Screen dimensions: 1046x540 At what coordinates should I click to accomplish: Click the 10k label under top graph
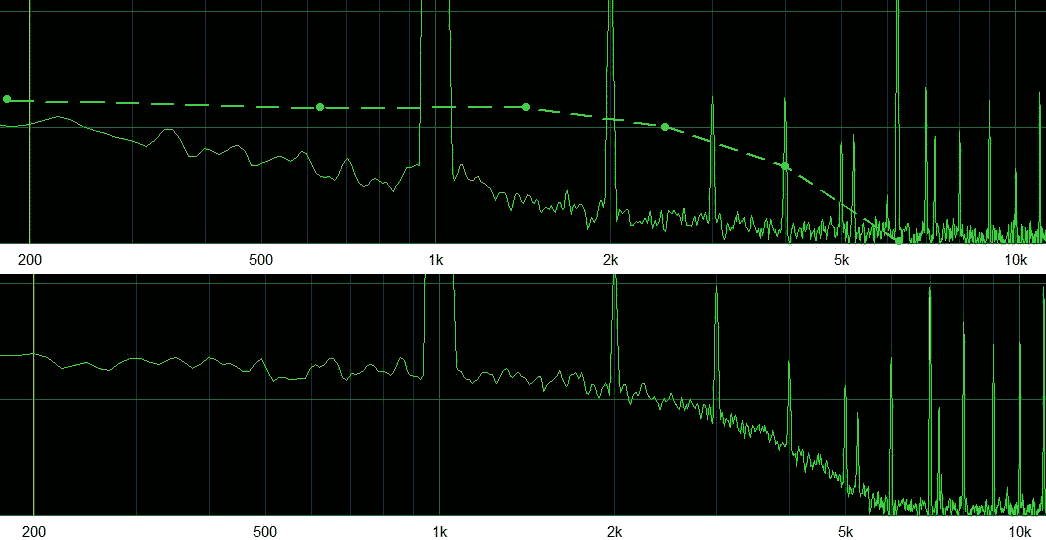(x=1016, y=260)
